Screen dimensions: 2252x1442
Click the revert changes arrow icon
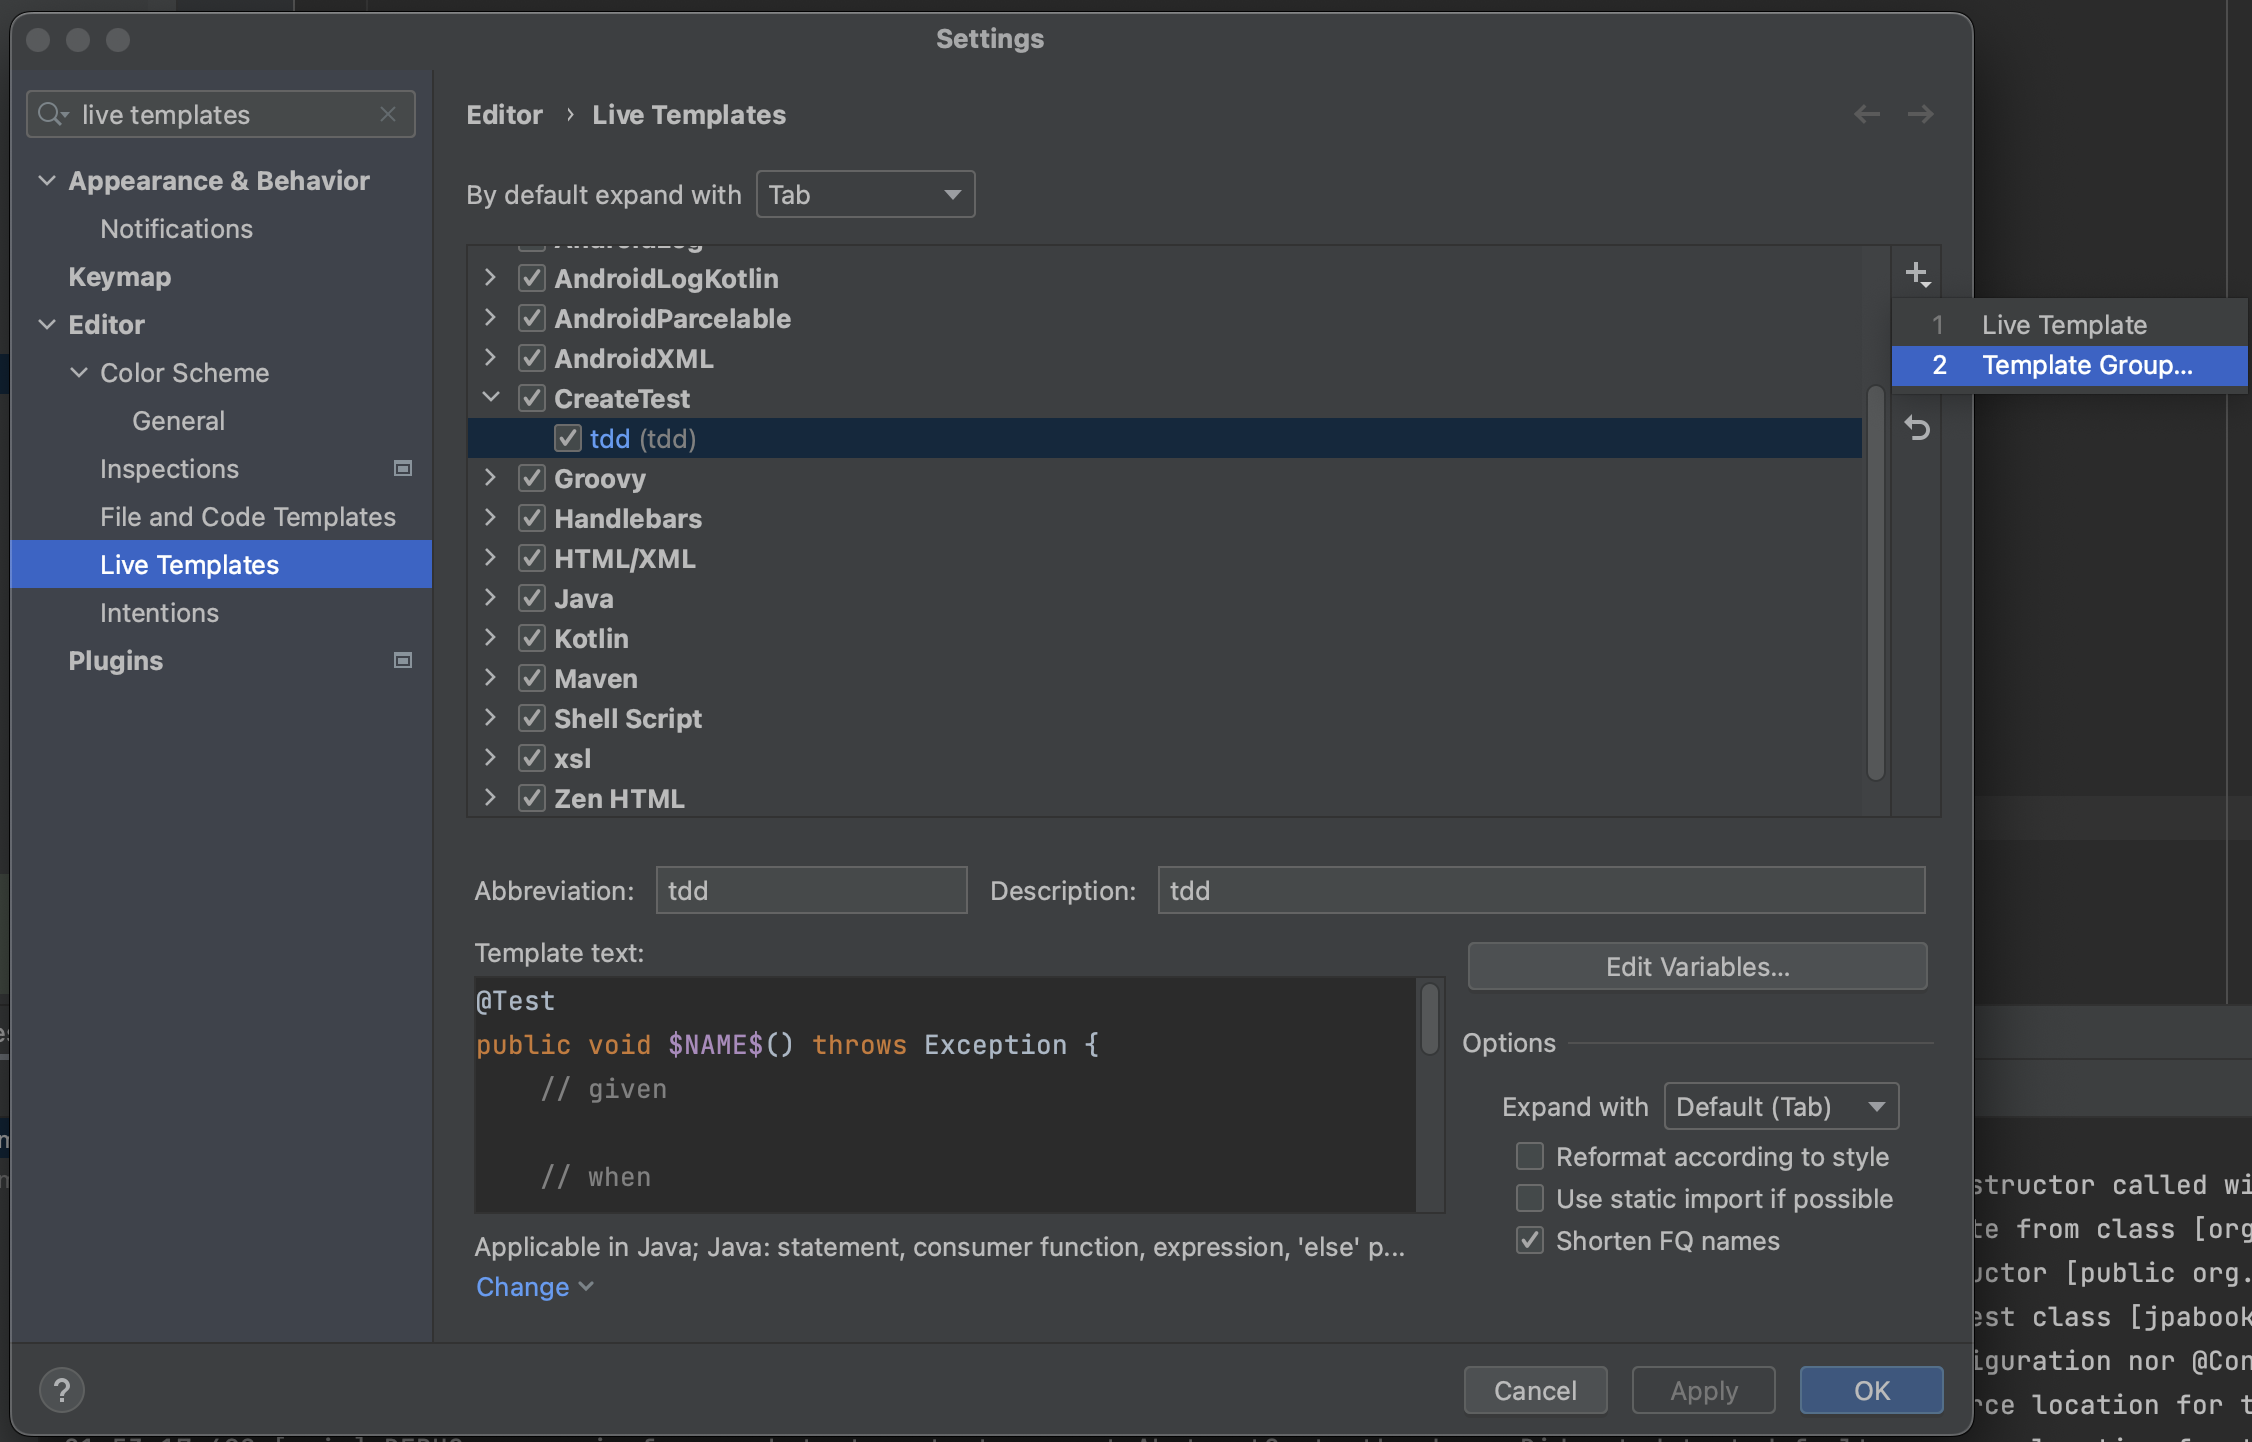(1916, 429)
